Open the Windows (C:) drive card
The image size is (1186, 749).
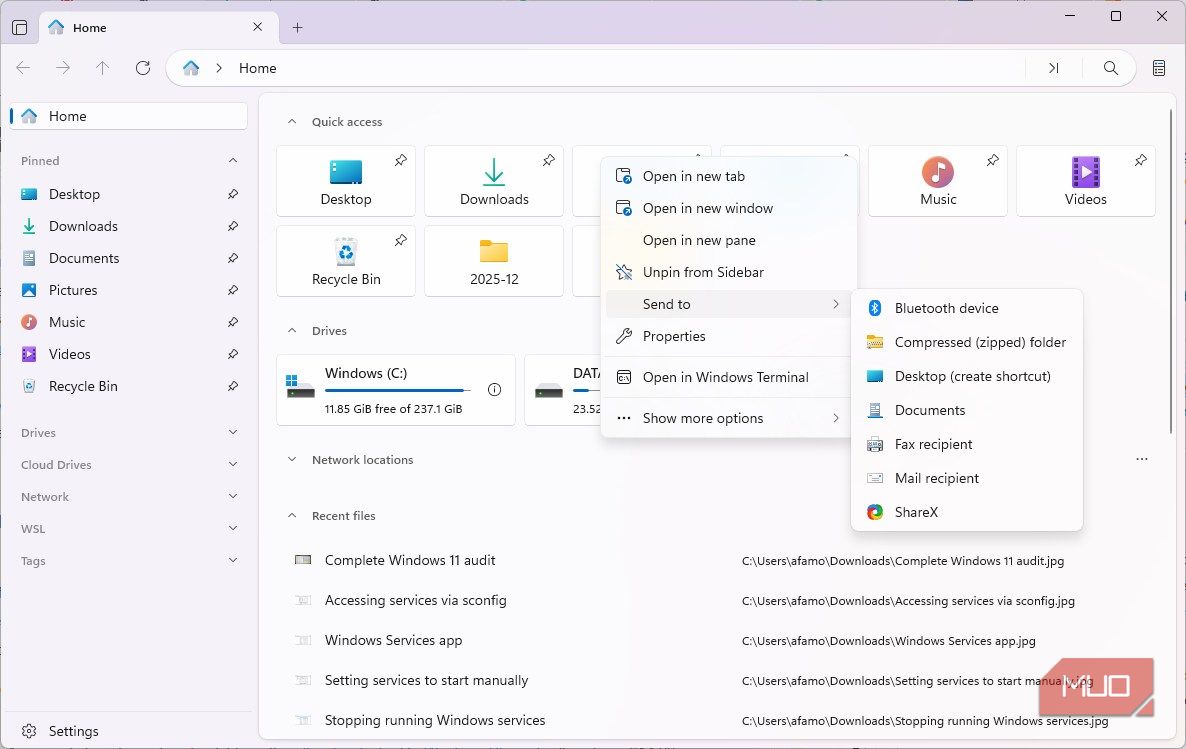(396, 390)
